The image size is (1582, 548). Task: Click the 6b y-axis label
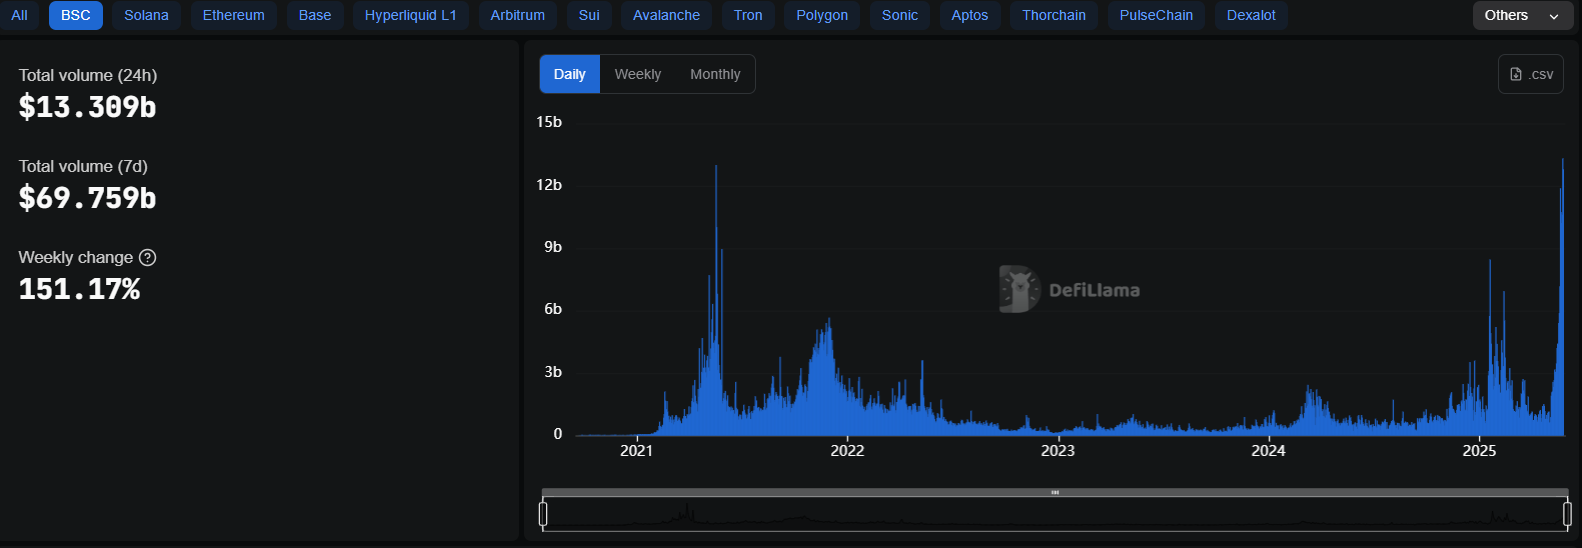coord(553,309)
